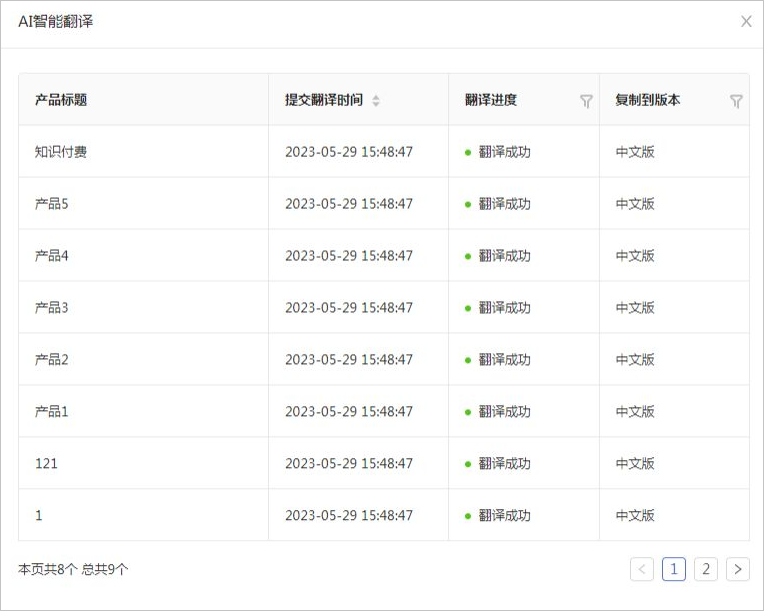This screenshot has height=611, width=764.
Task: Switch to page 2
Action: point(706,569)
